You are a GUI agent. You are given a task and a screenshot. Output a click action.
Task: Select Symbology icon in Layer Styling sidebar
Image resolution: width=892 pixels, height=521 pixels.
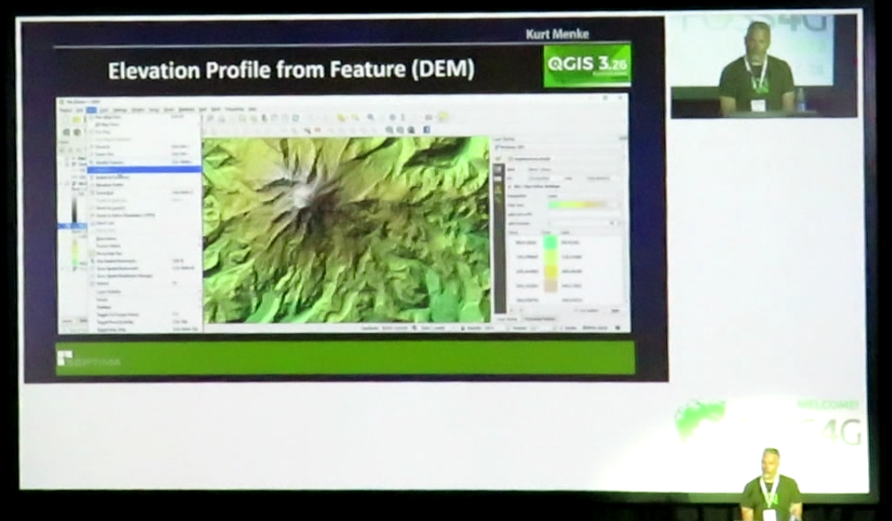click(499, 169)
